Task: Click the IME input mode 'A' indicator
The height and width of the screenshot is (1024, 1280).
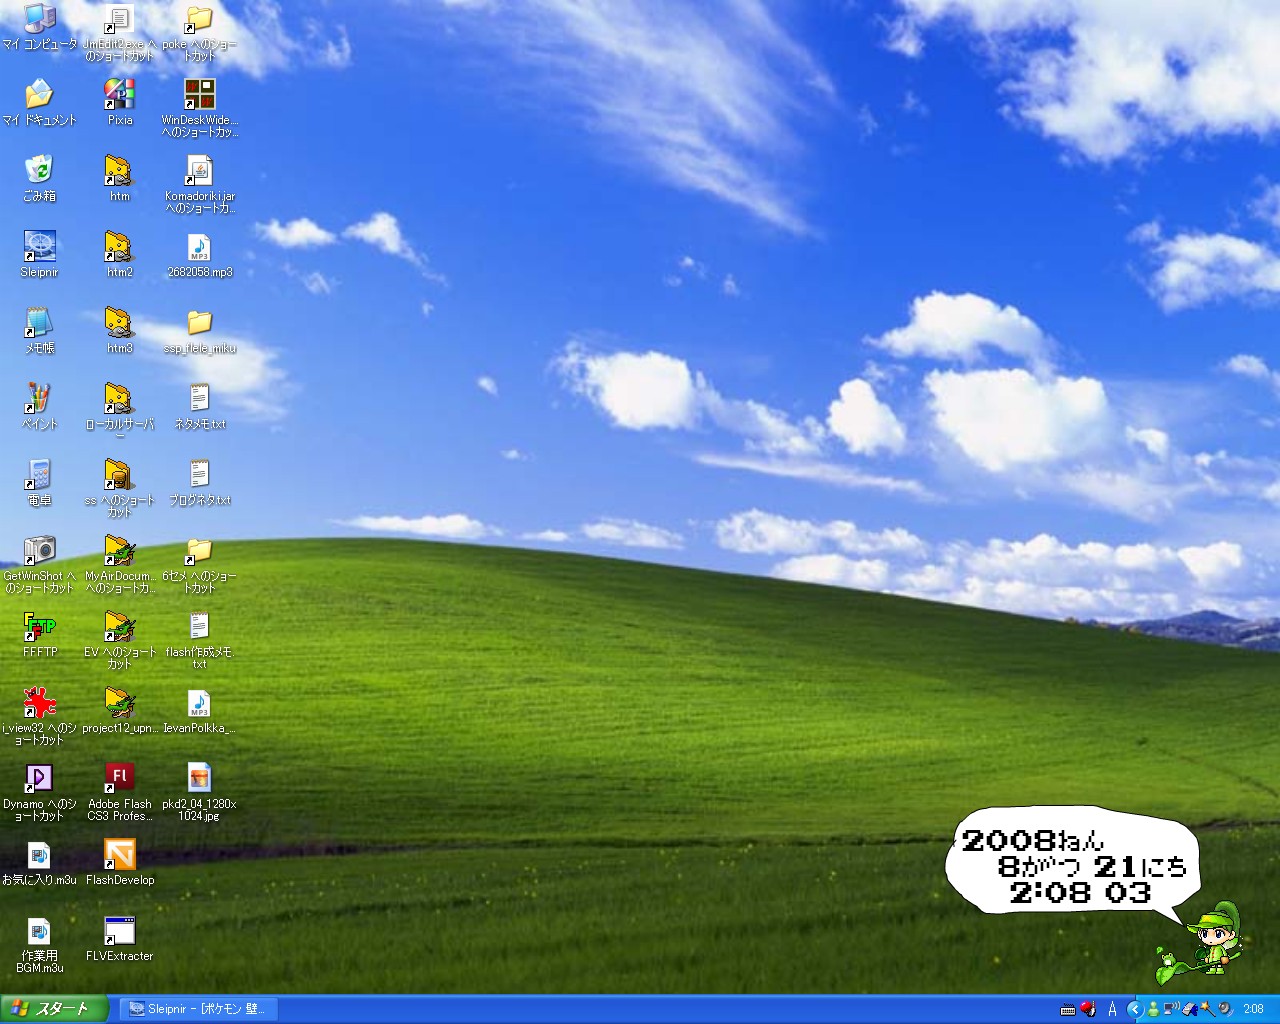Action: tap(1112, 1009)
